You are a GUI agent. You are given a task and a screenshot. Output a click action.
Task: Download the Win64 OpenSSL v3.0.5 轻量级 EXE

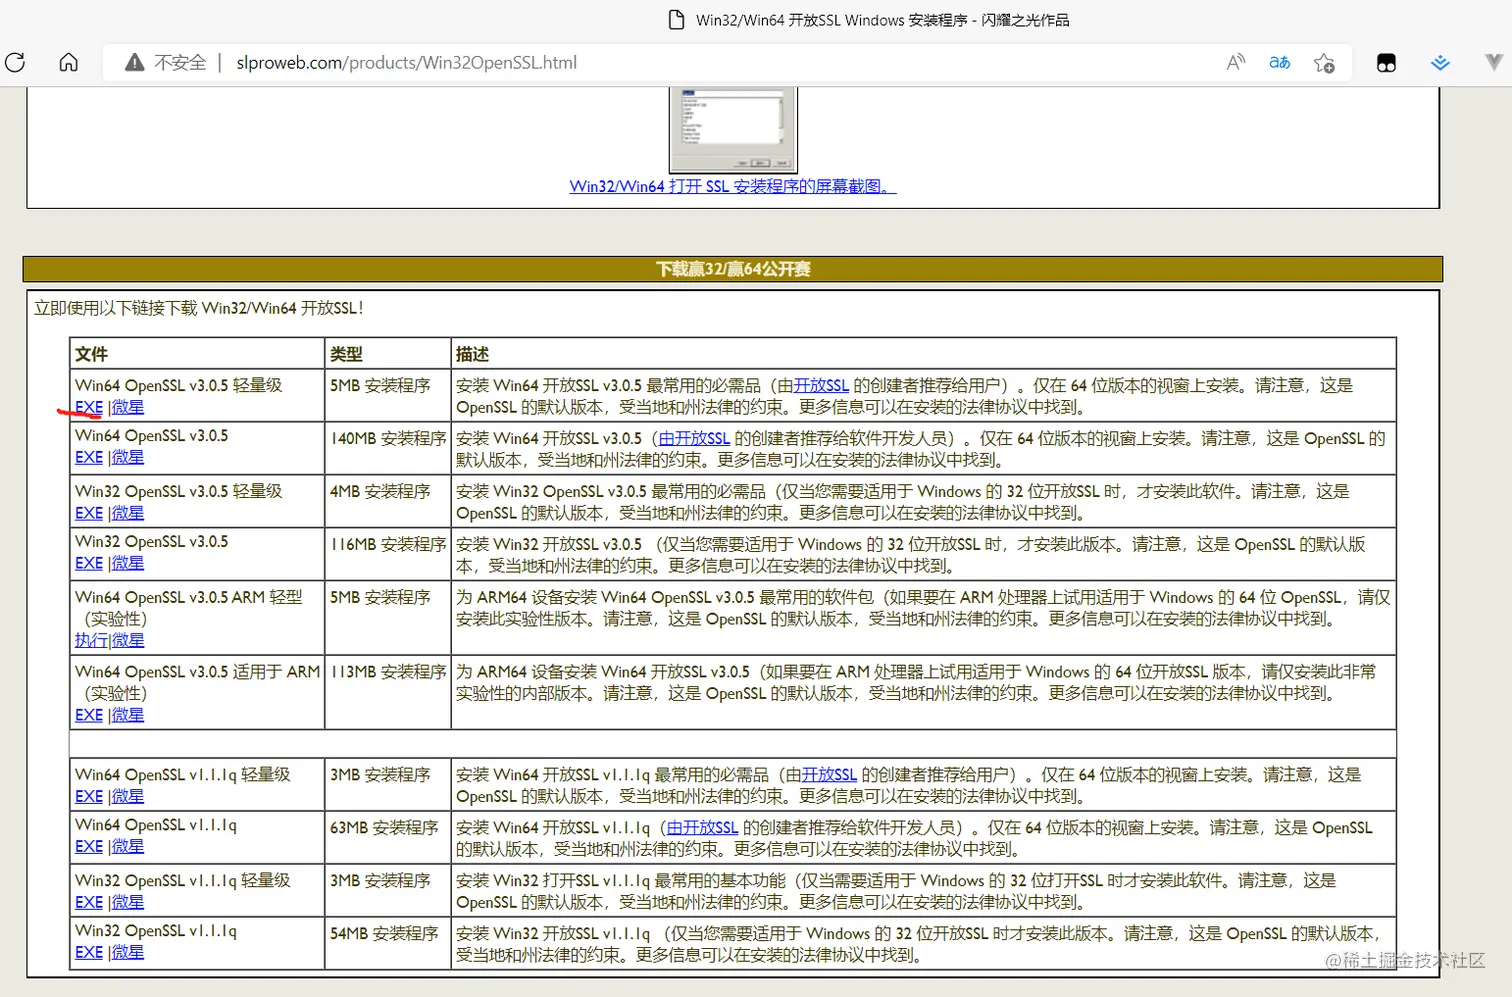(x=89, y=407)
